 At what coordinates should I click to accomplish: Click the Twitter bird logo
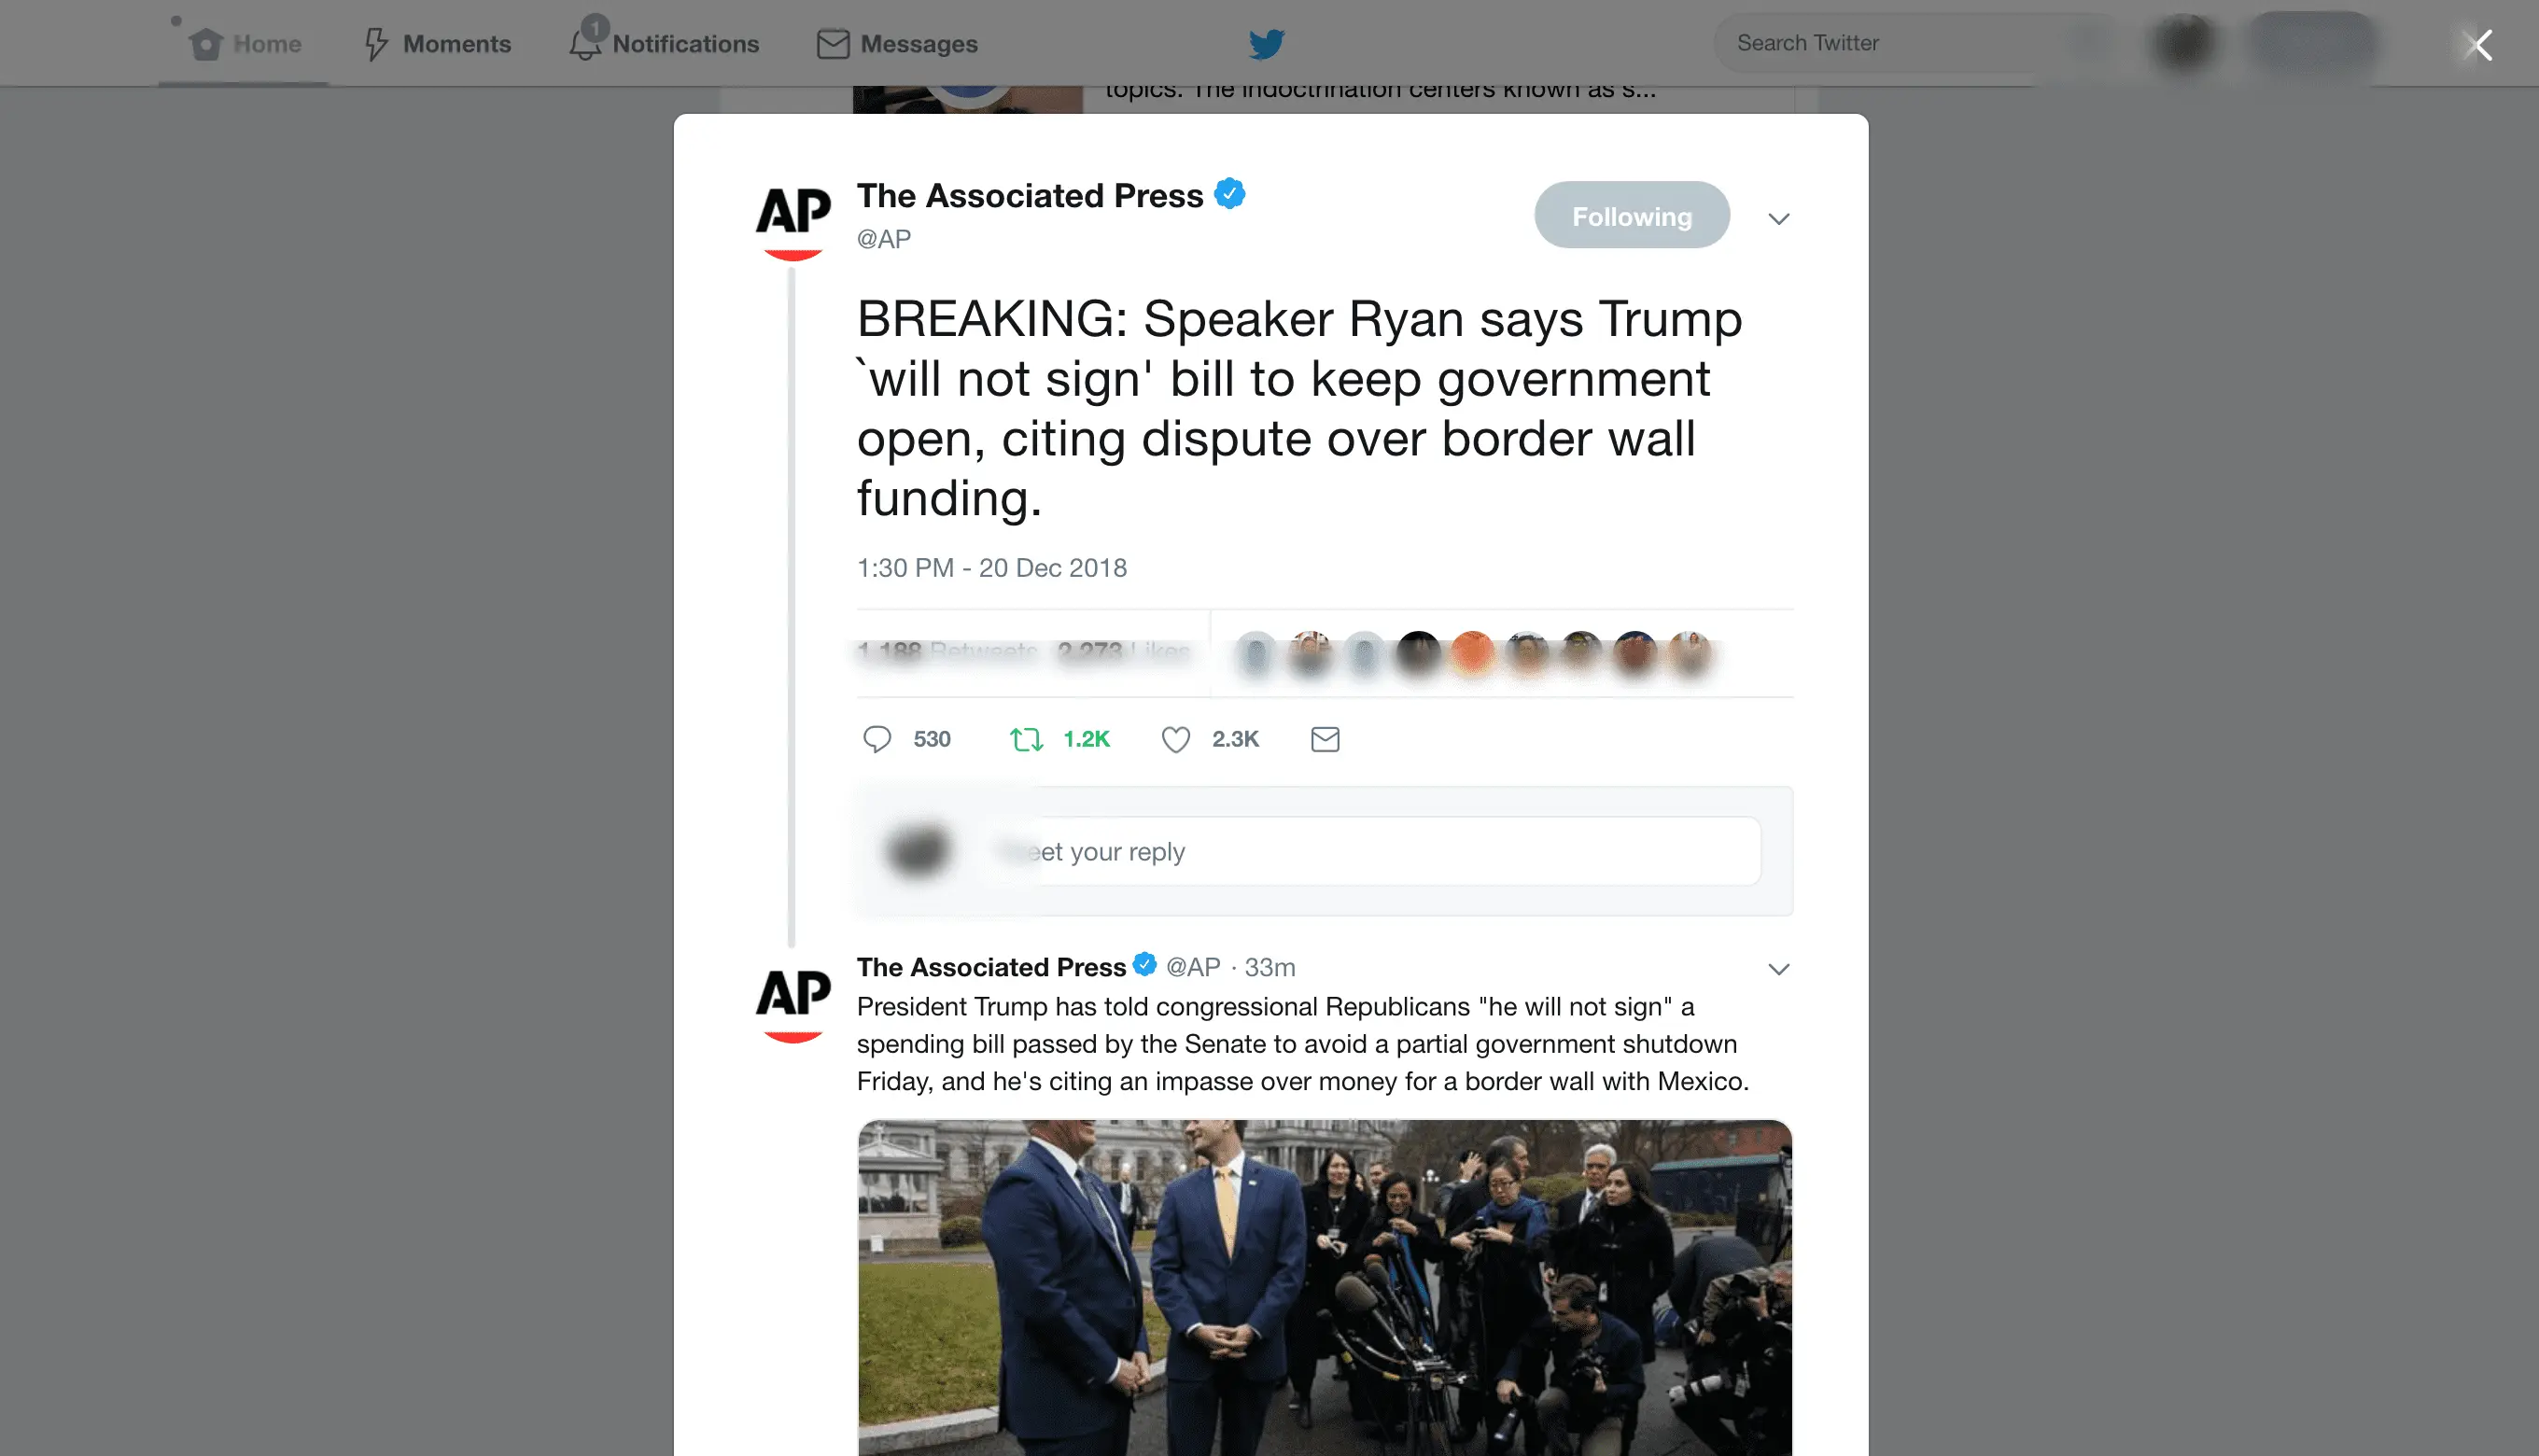[x=1266, y=43]
